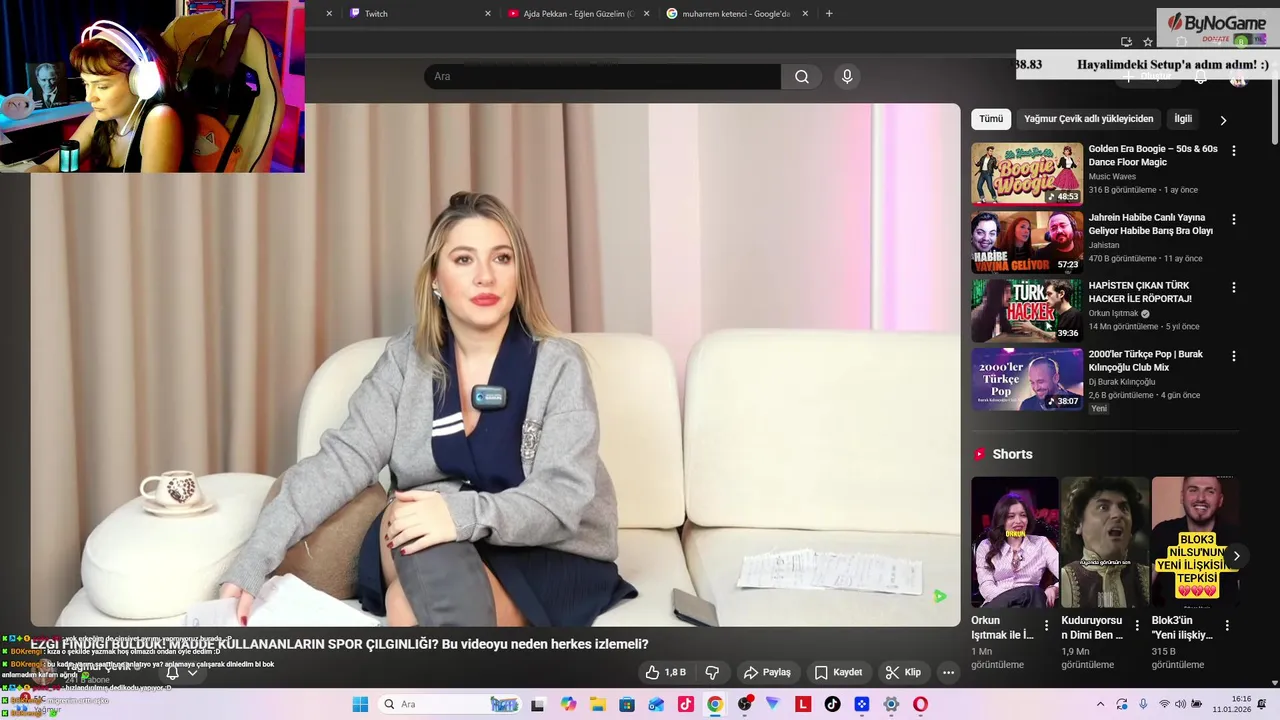Click the microphone icon in system tray
The width and height of the screenshot is (1280, 720).
point(1143,704)
